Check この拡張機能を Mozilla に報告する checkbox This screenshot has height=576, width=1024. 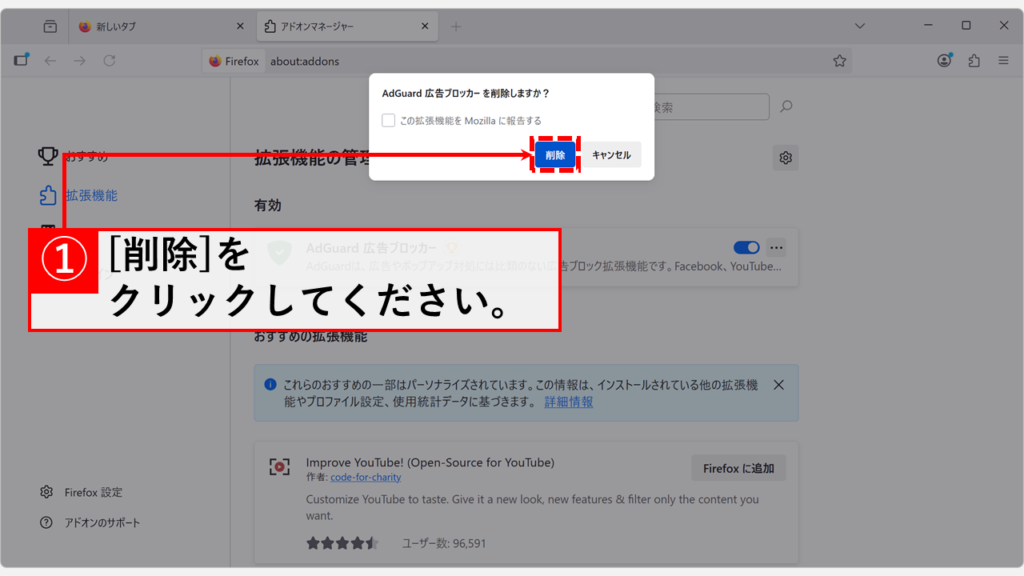(x=388, y=120)
